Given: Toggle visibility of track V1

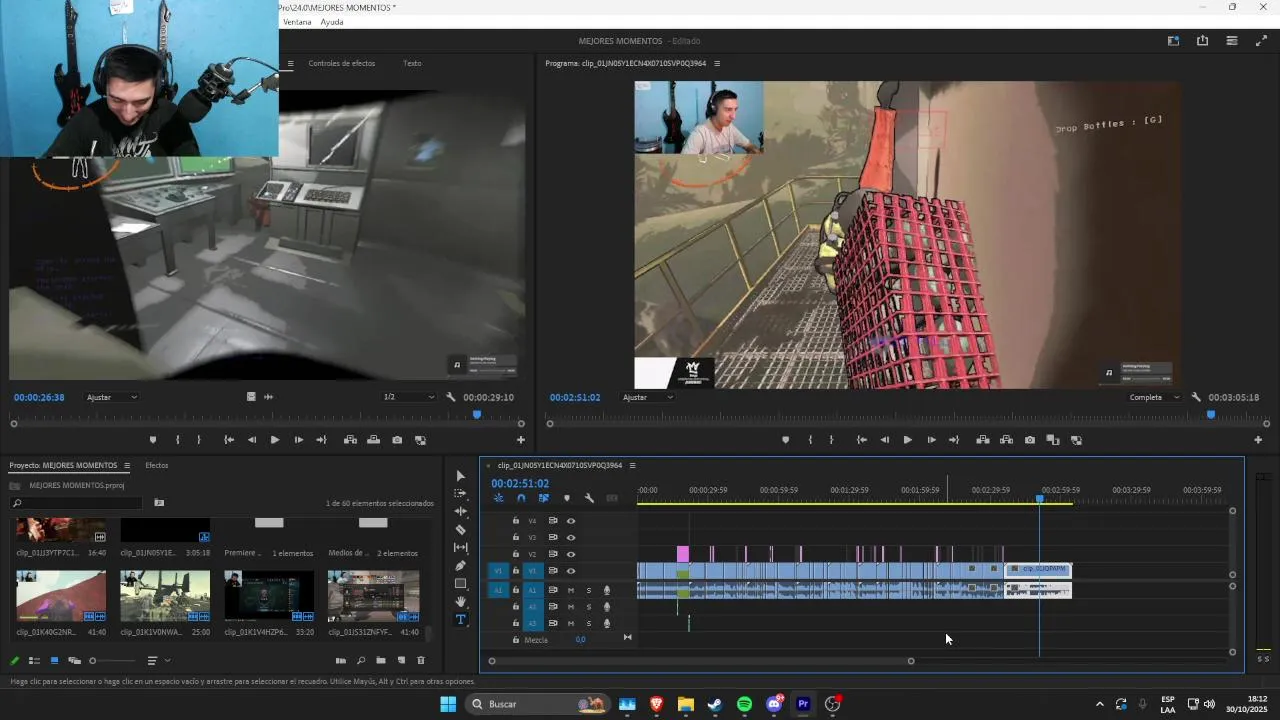Looking at the screenshot, I should click(571, 571).
